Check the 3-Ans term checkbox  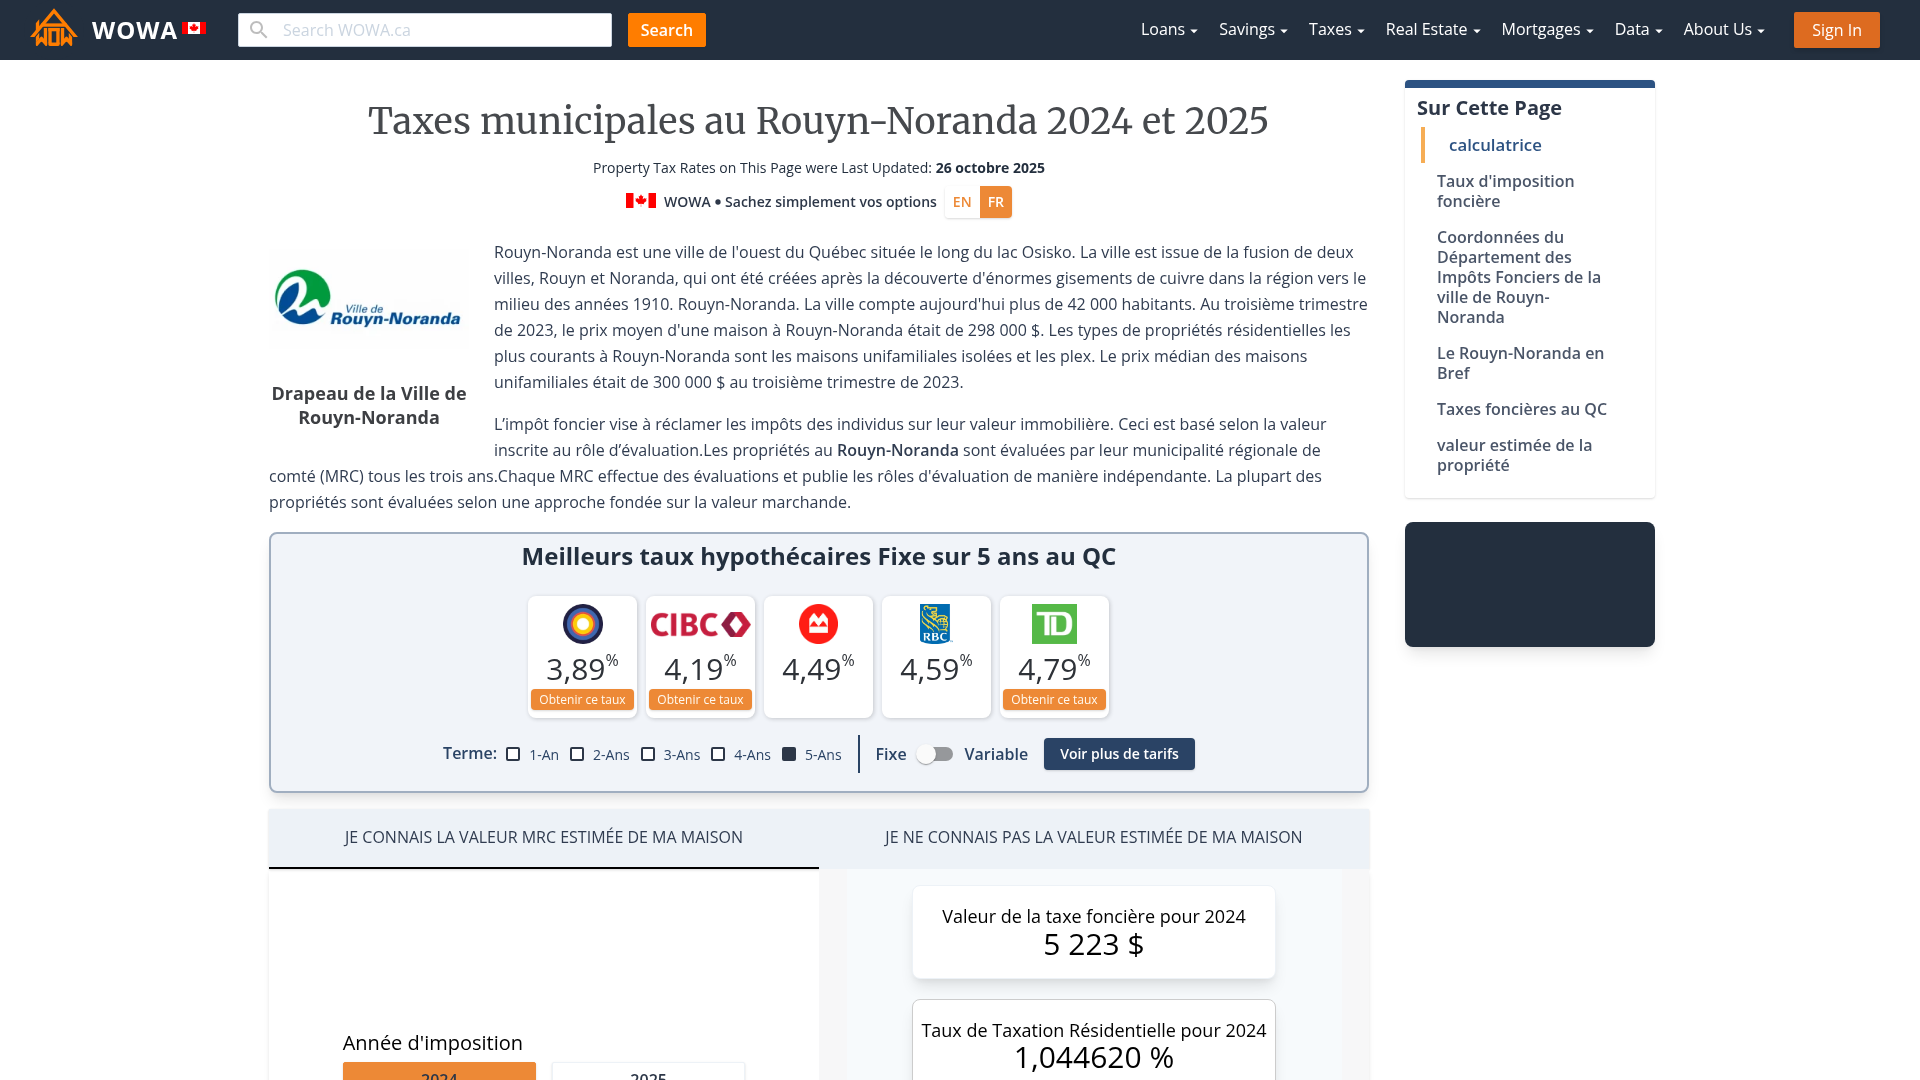click(648, 754)
